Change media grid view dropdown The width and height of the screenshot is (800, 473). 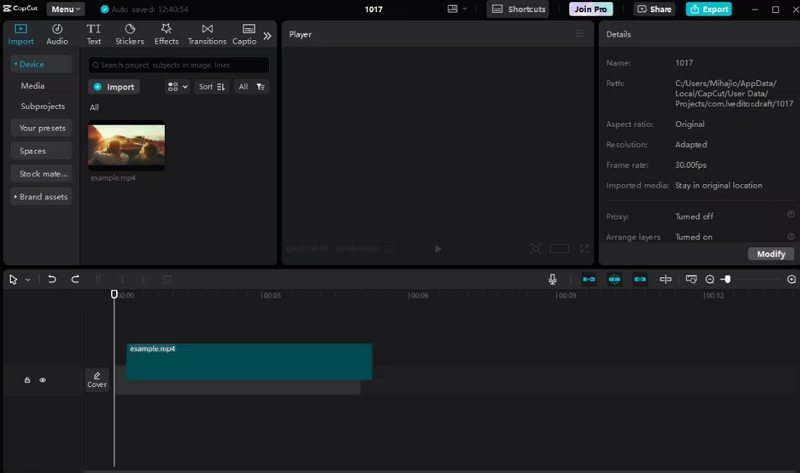178,87
